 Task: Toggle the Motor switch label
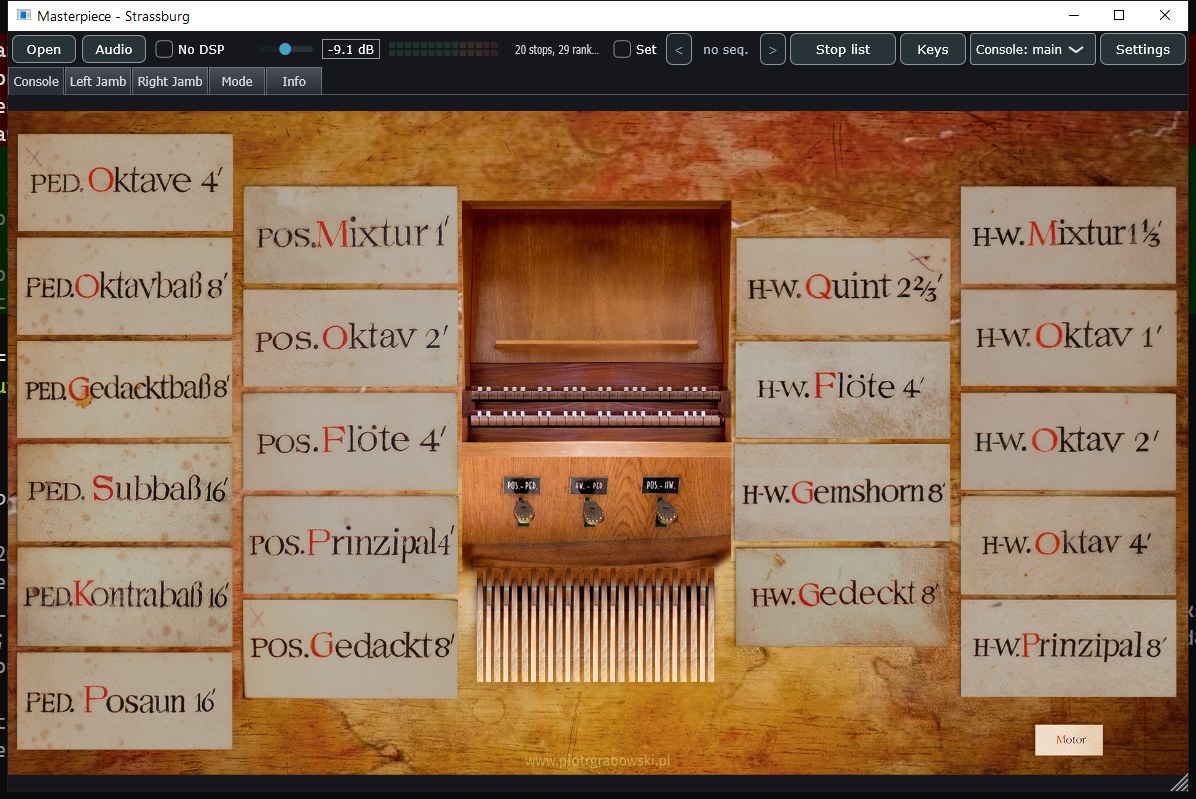tap(1069, 740)
